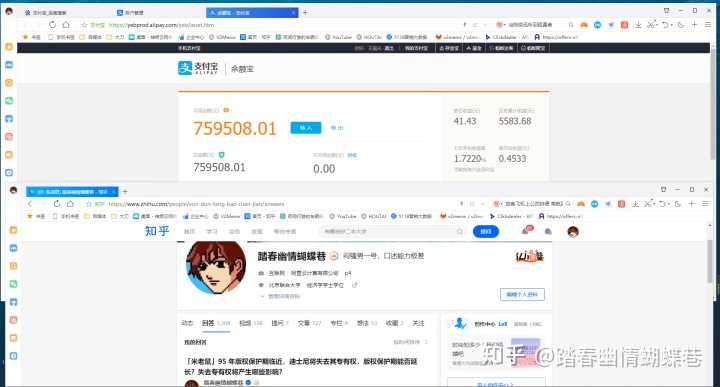720x387 pixels.
Task: Click green shield icon beside balance label
Action: tap(222, 155)
